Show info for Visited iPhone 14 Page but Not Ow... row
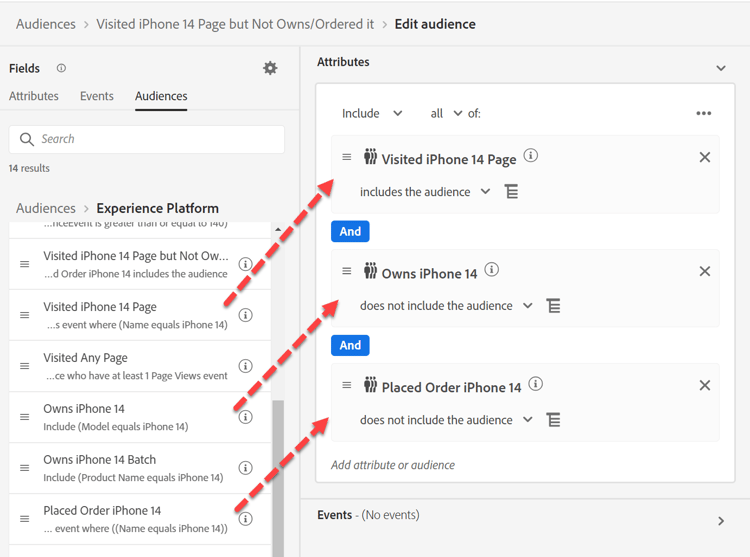Viewport: 750px width, 557px height. coord(245,264)
